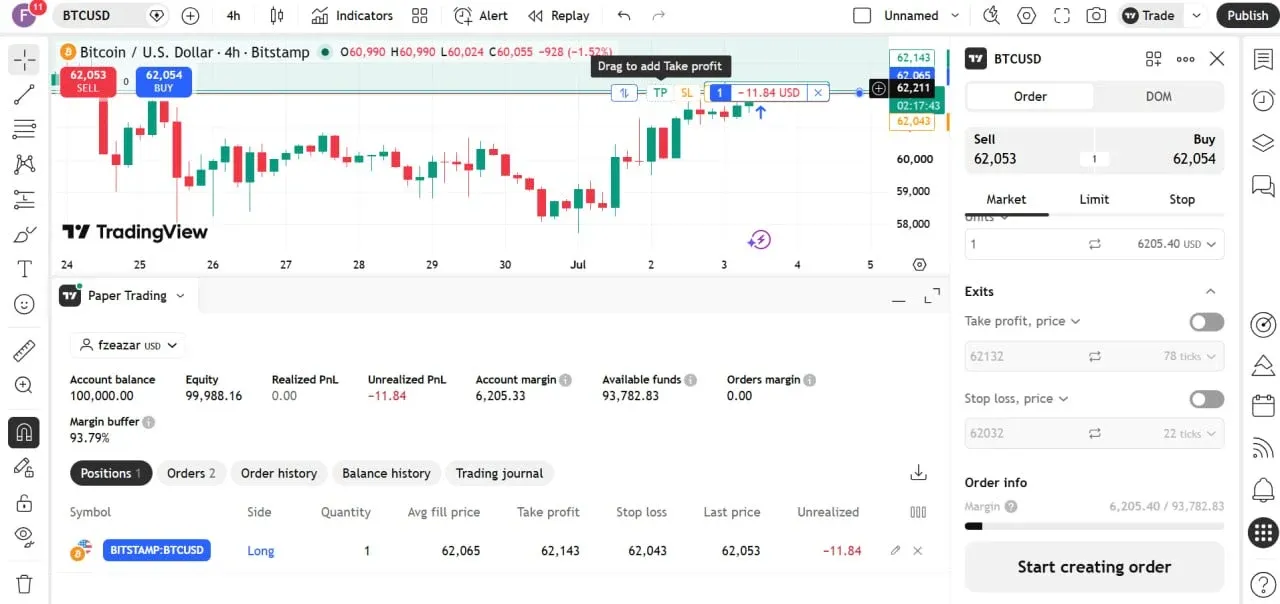The image size is (1280, 604).
Task: Open watchlist panel in right sidebar
Action: [x=1263, y=59]
